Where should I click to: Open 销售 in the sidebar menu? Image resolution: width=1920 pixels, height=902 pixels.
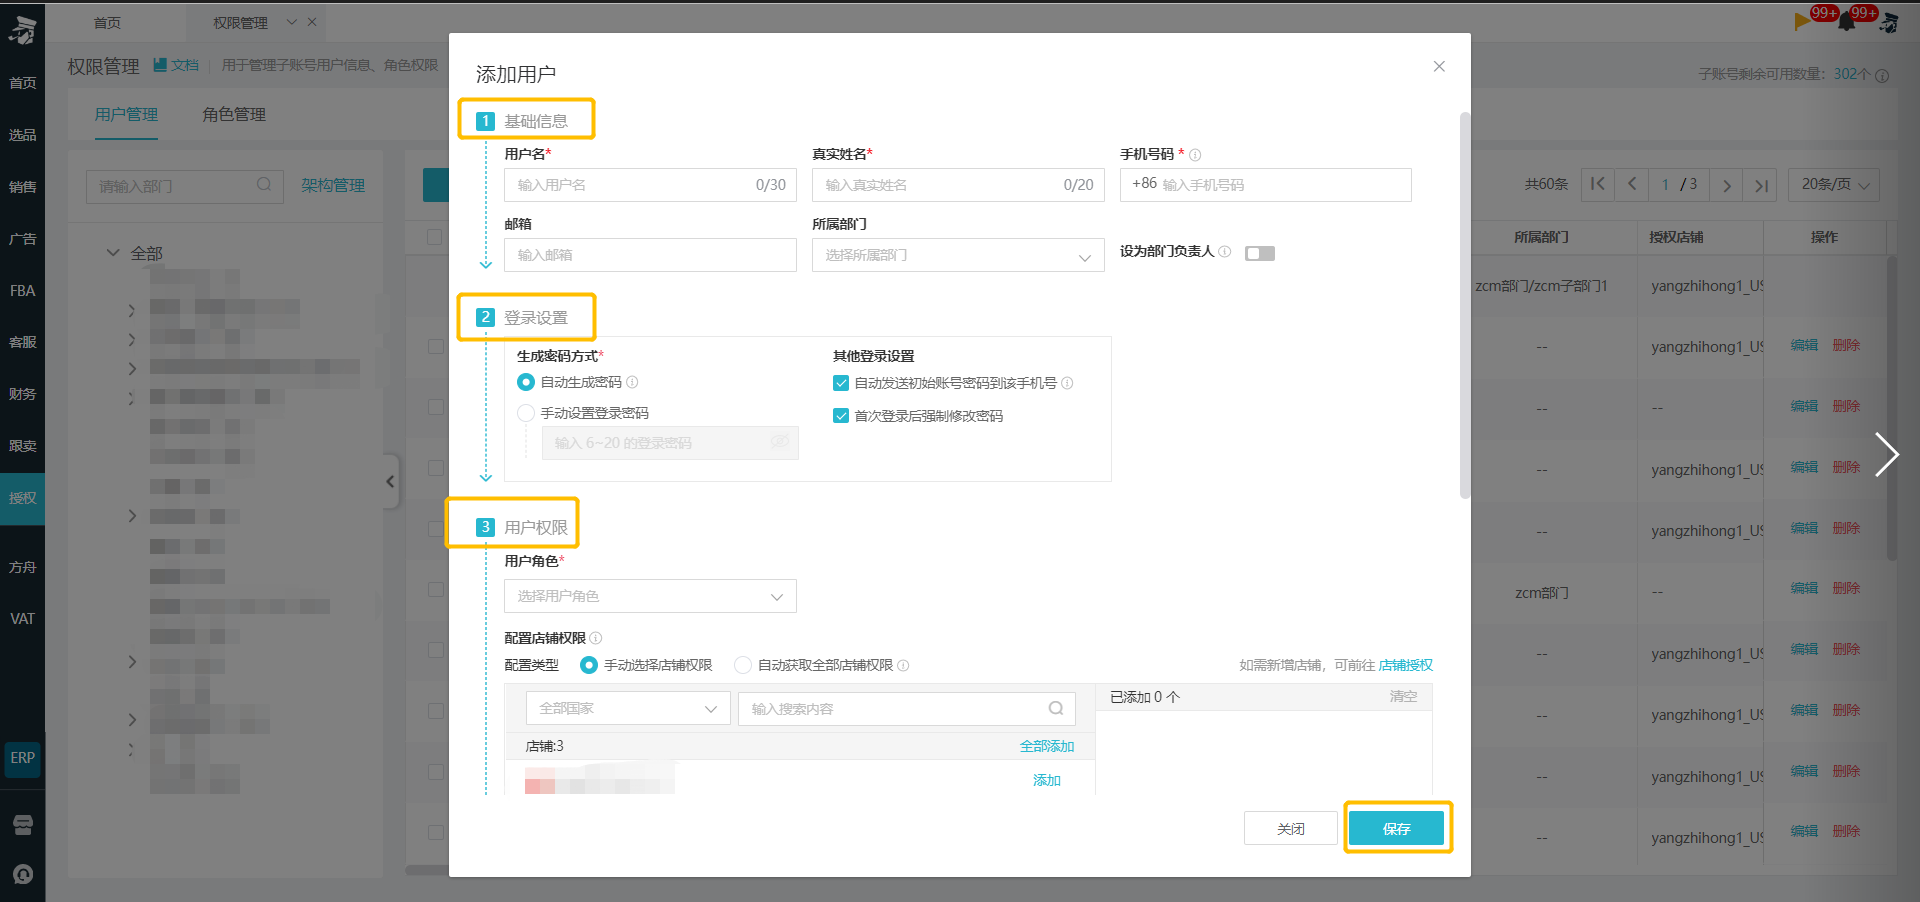pos(22,187)
